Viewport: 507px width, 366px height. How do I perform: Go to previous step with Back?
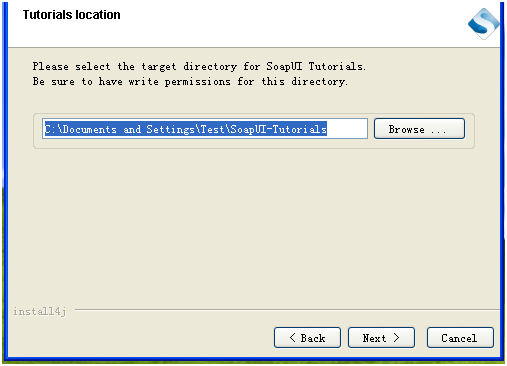click(x=307, y=337)
